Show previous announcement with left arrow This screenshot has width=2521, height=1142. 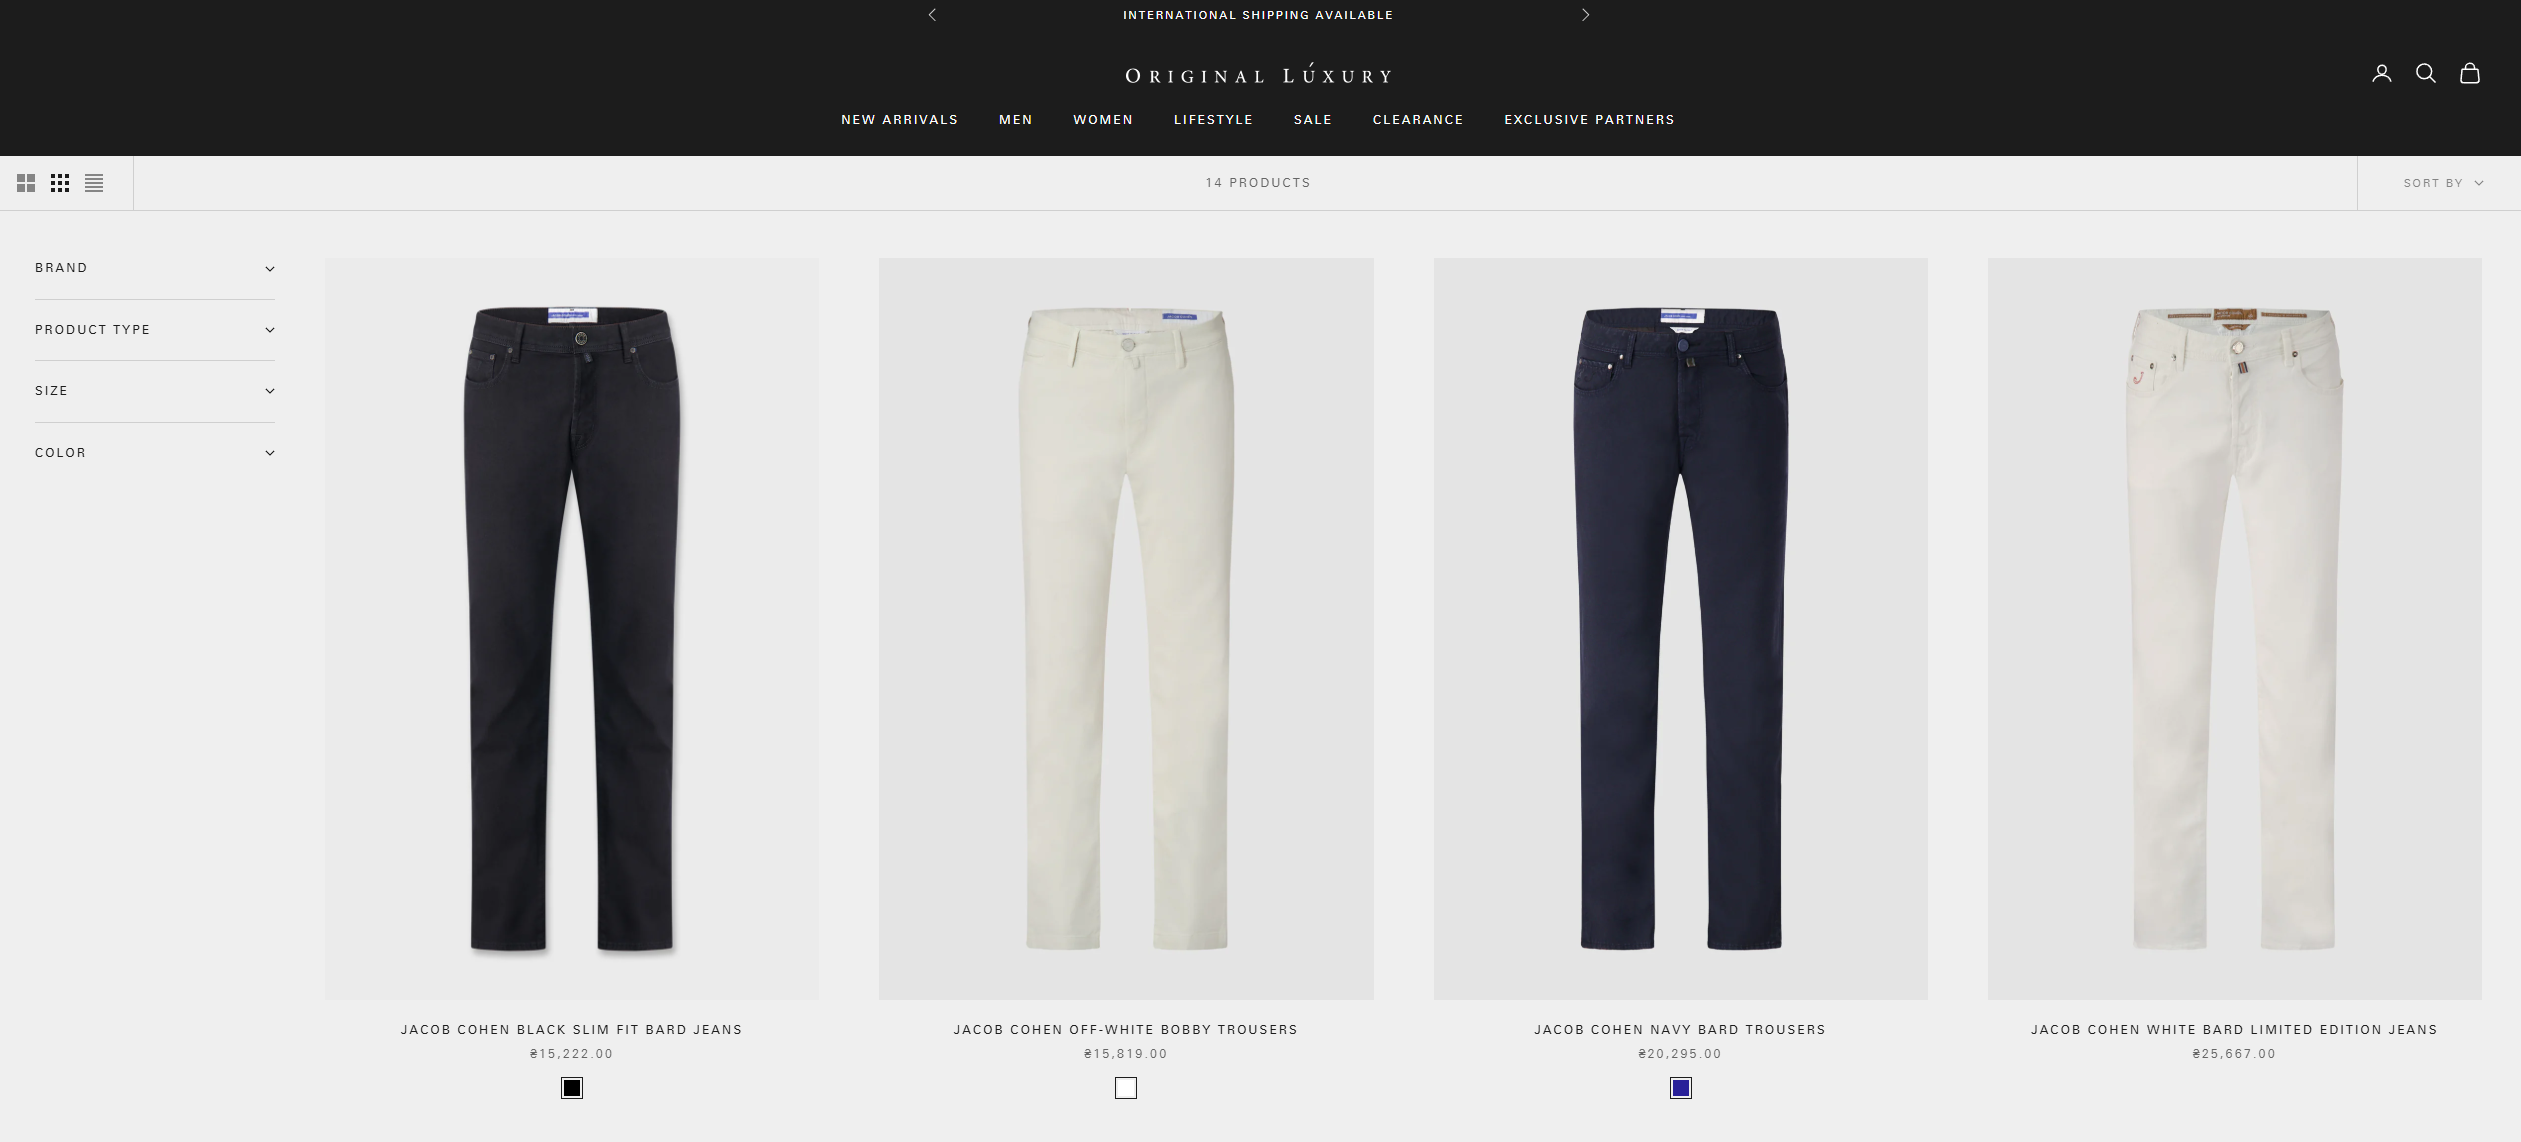click(x=932, y=15)
